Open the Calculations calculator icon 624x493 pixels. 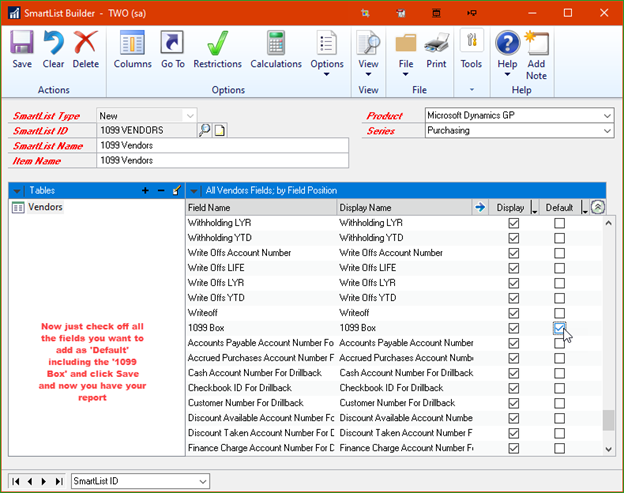(276, 43)
